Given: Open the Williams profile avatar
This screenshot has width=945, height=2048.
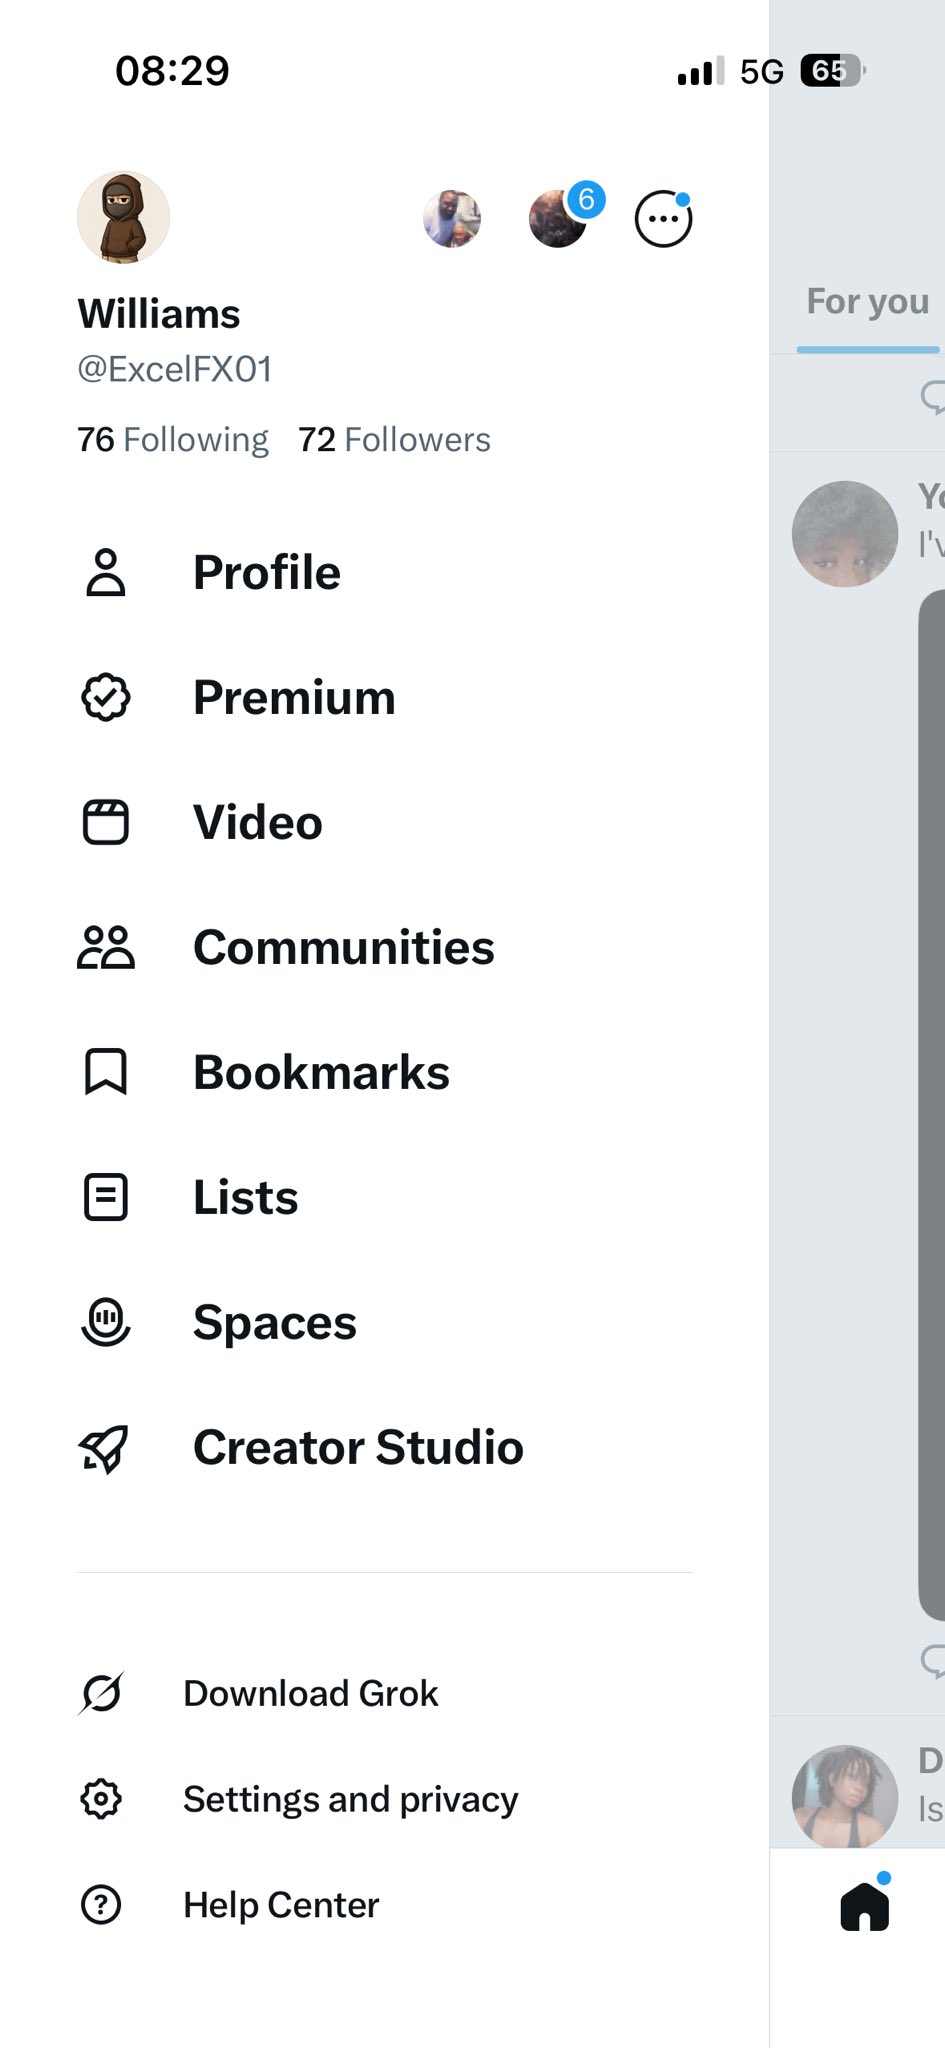Looking at the screenshot, I should pyautogui.click(x=123, y=217).
